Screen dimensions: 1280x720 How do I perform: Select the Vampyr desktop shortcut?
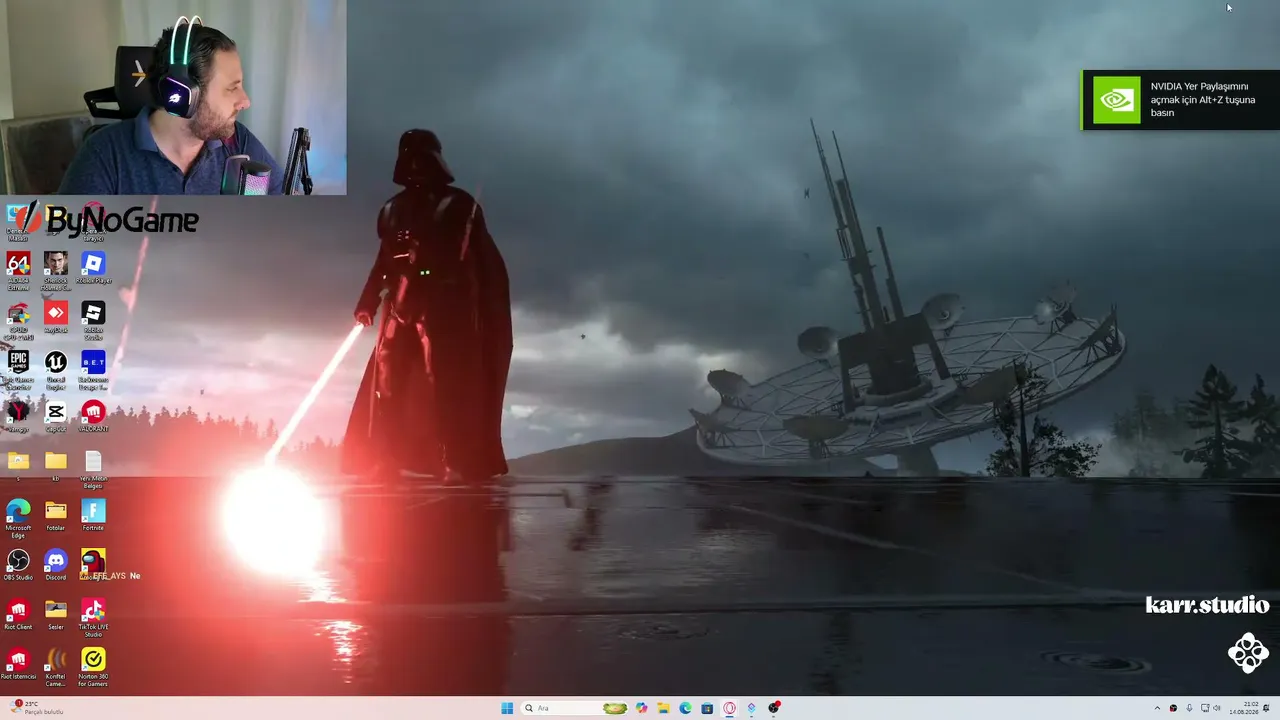click(18, 416)
